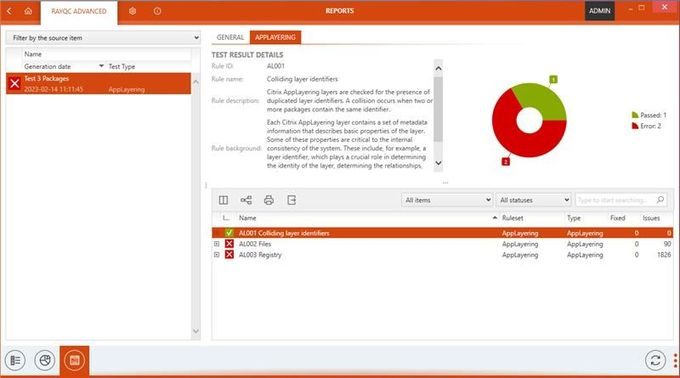Open the reports icon in bottom bar
The image size is (680, 378).
pyautogui.click(x=75, y=360)
